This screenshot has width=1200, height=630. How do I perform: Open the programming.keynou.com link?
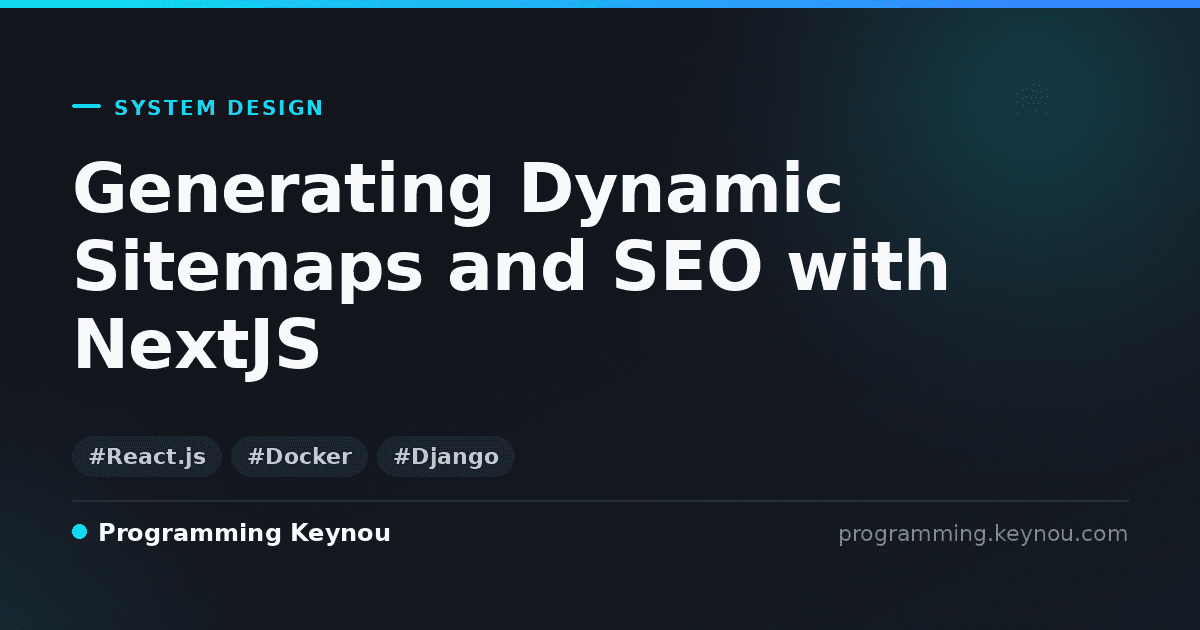pos(983,534)
